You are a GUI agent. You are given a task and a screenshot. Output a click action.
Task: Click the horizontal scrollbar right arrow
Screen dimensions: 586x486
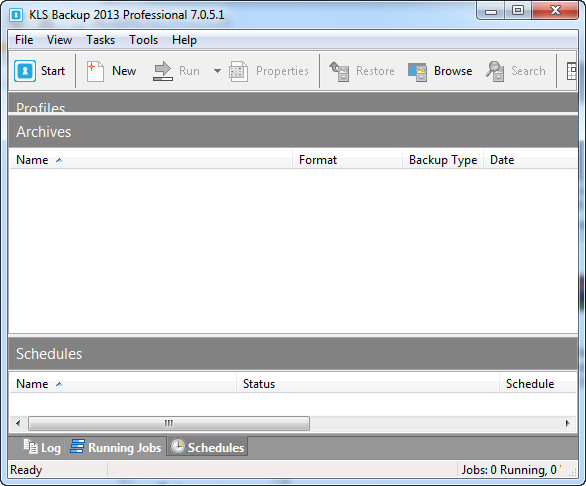[568, 424]
